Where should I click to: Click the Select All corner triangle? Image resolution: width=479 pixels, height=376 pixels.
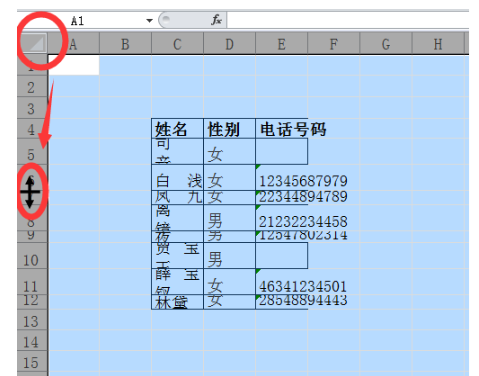coord(37,43)
